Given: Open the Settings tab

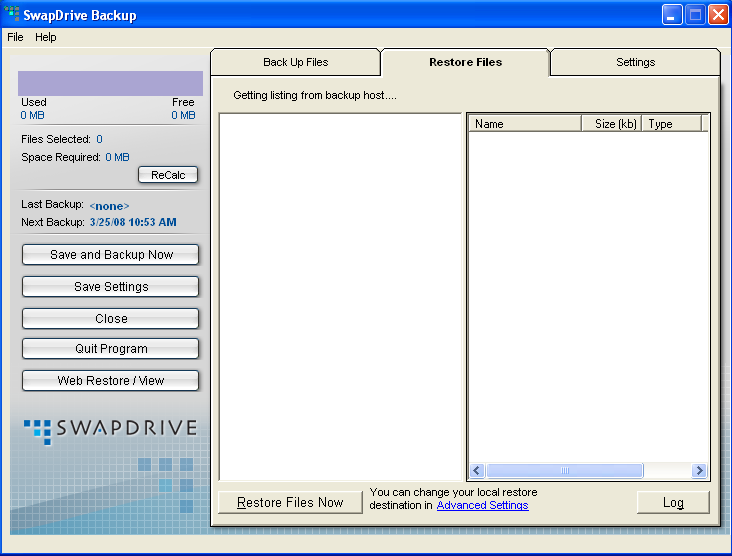Looking at the screenshot, I should coord(635,62).
